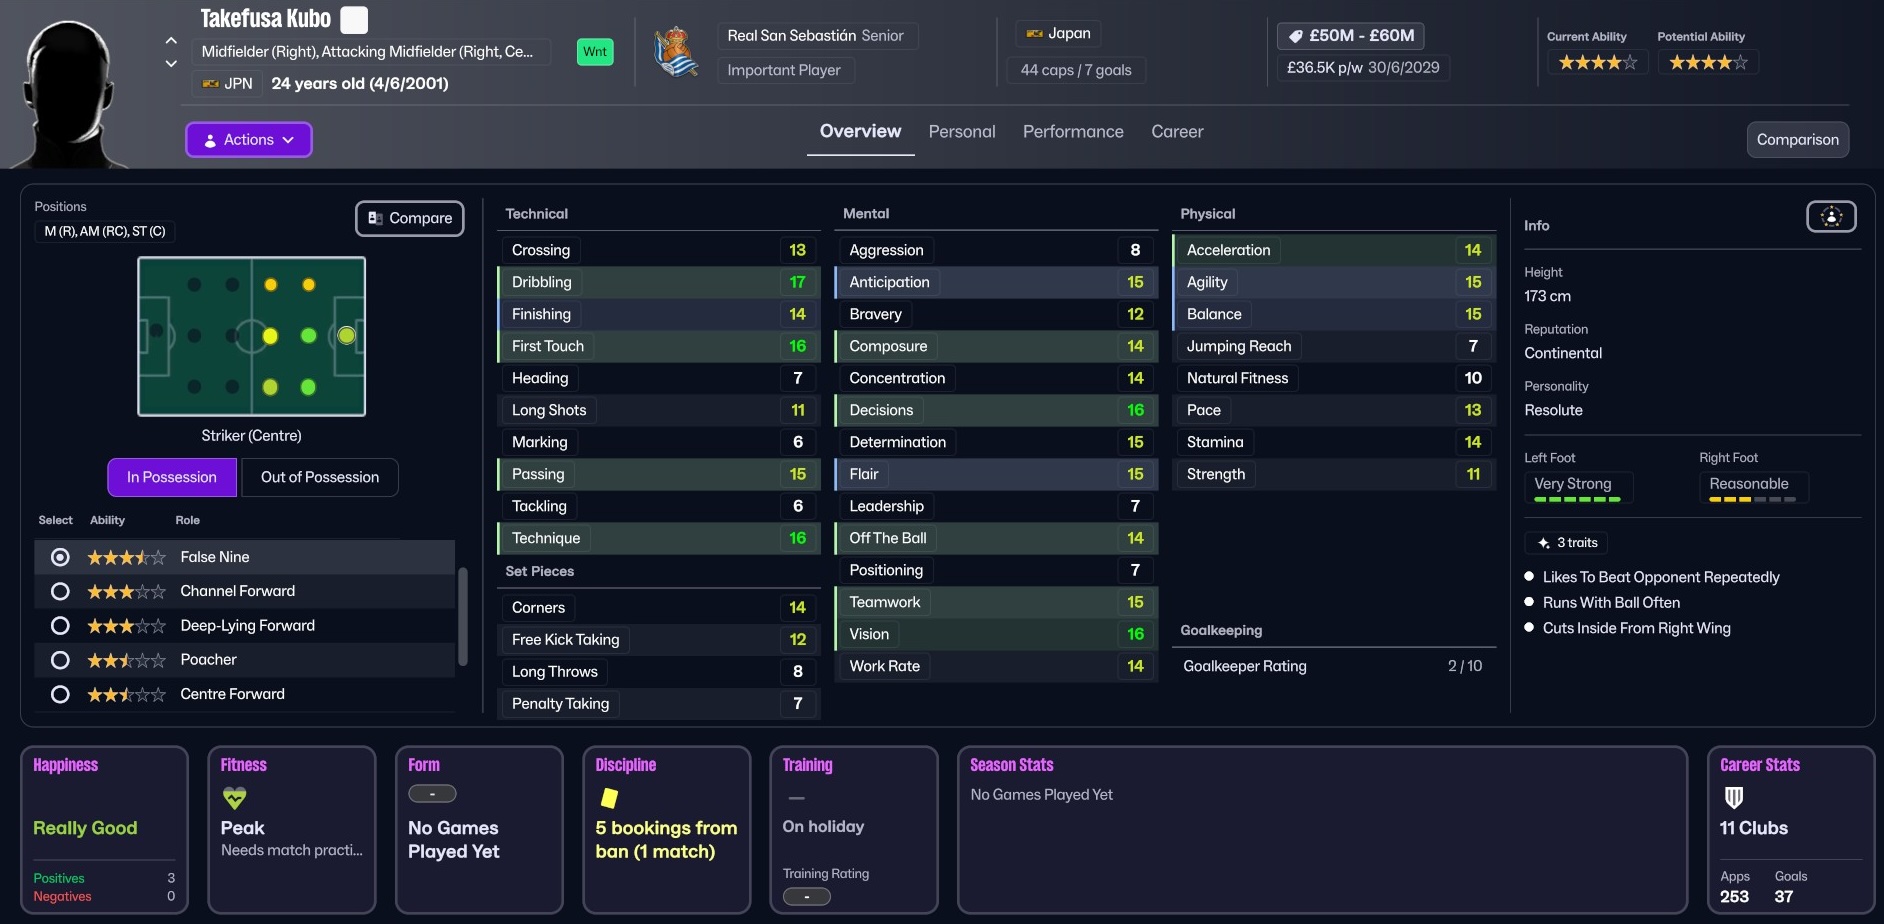Click the role list scrollbar
This screenshot has height=924, width=1884.
(462, 616)
